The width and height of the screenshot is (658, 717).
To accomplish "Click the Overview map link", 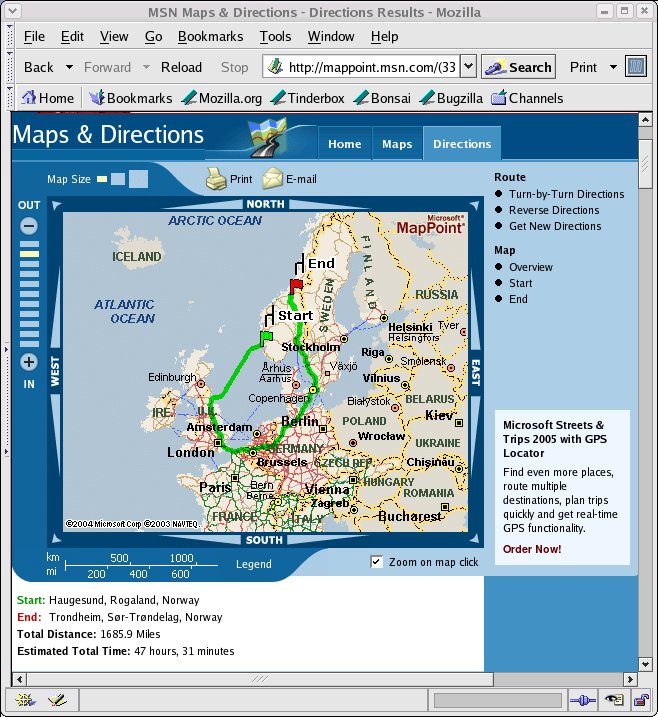I will [x=531, y=267].
